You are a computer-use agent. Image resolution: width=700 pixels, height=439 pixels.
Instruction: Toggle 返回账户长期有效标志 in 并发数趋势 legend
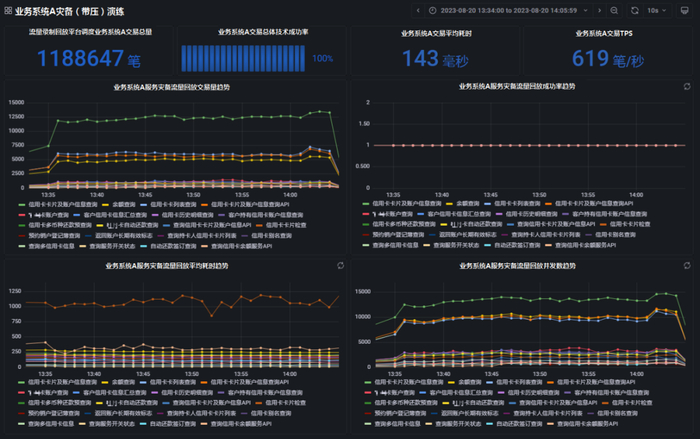click(468, 414)
